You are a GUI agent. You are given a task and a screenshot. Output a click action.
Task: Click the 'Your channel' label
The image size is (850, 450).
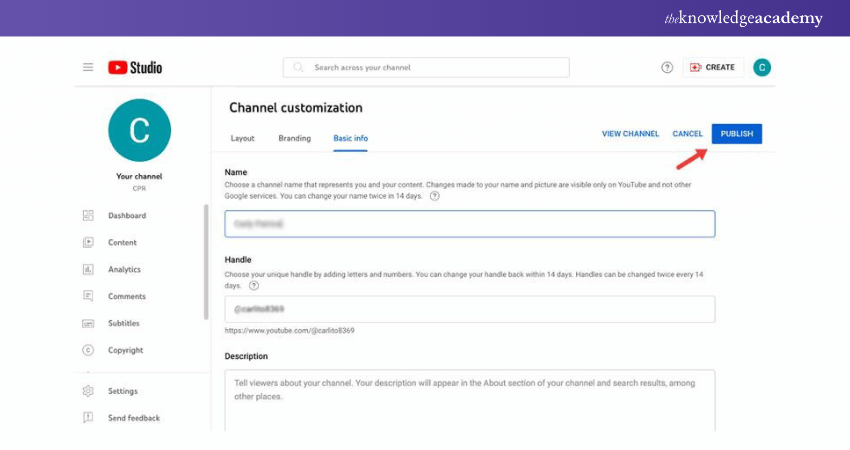pyautogui.click(x=139, y=176)
